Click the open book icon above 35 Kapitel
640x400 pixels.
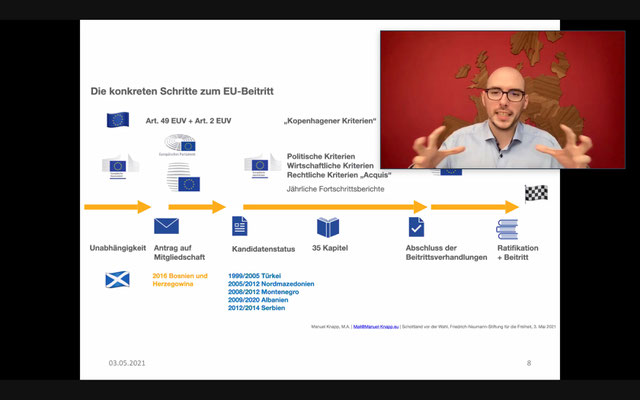[x=328, y=227]
